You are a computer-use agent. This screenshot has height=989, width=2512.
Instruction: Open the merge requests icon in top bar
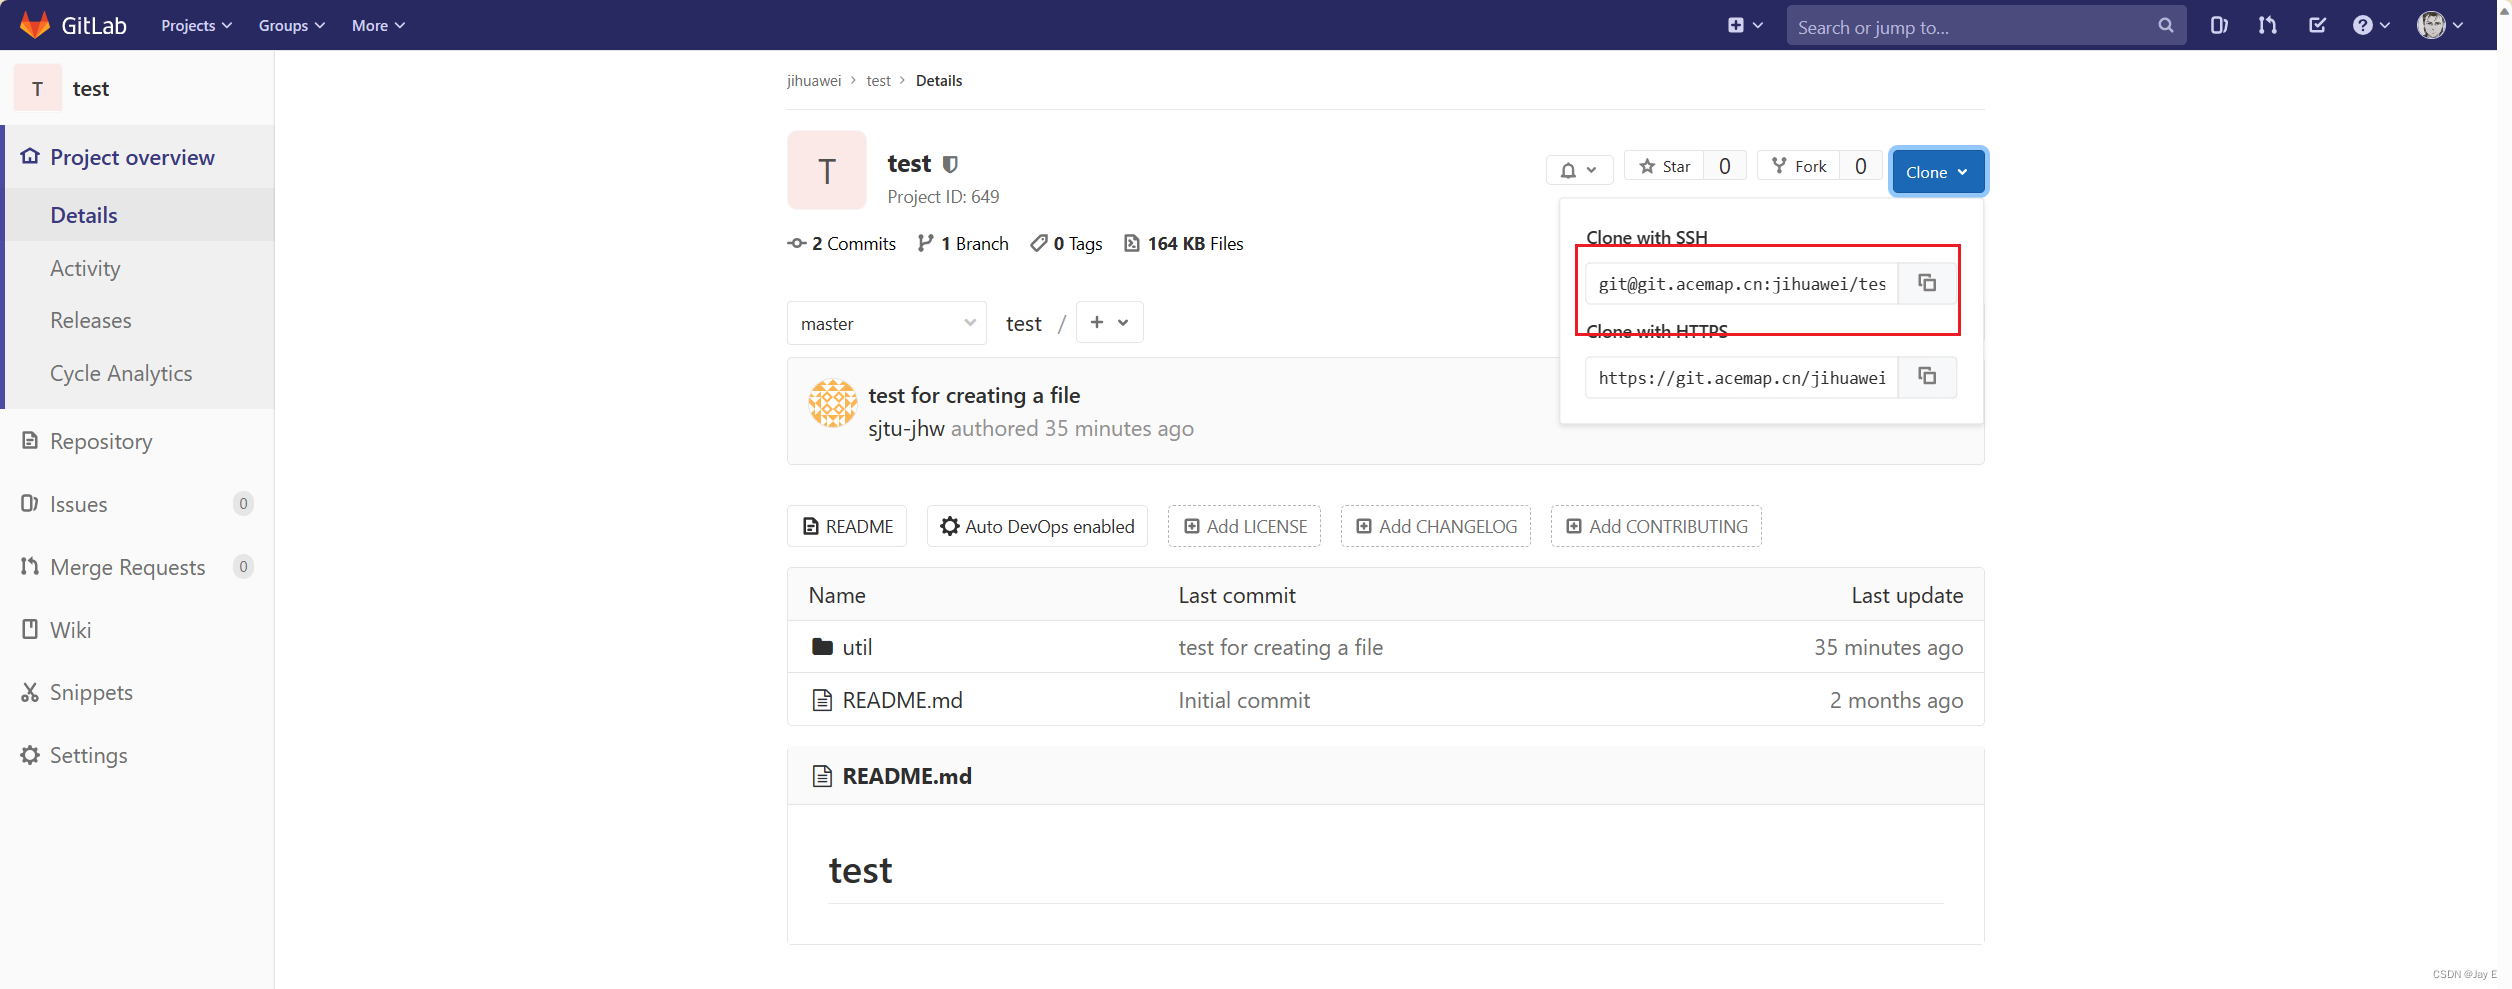[x=2267, y=25]
